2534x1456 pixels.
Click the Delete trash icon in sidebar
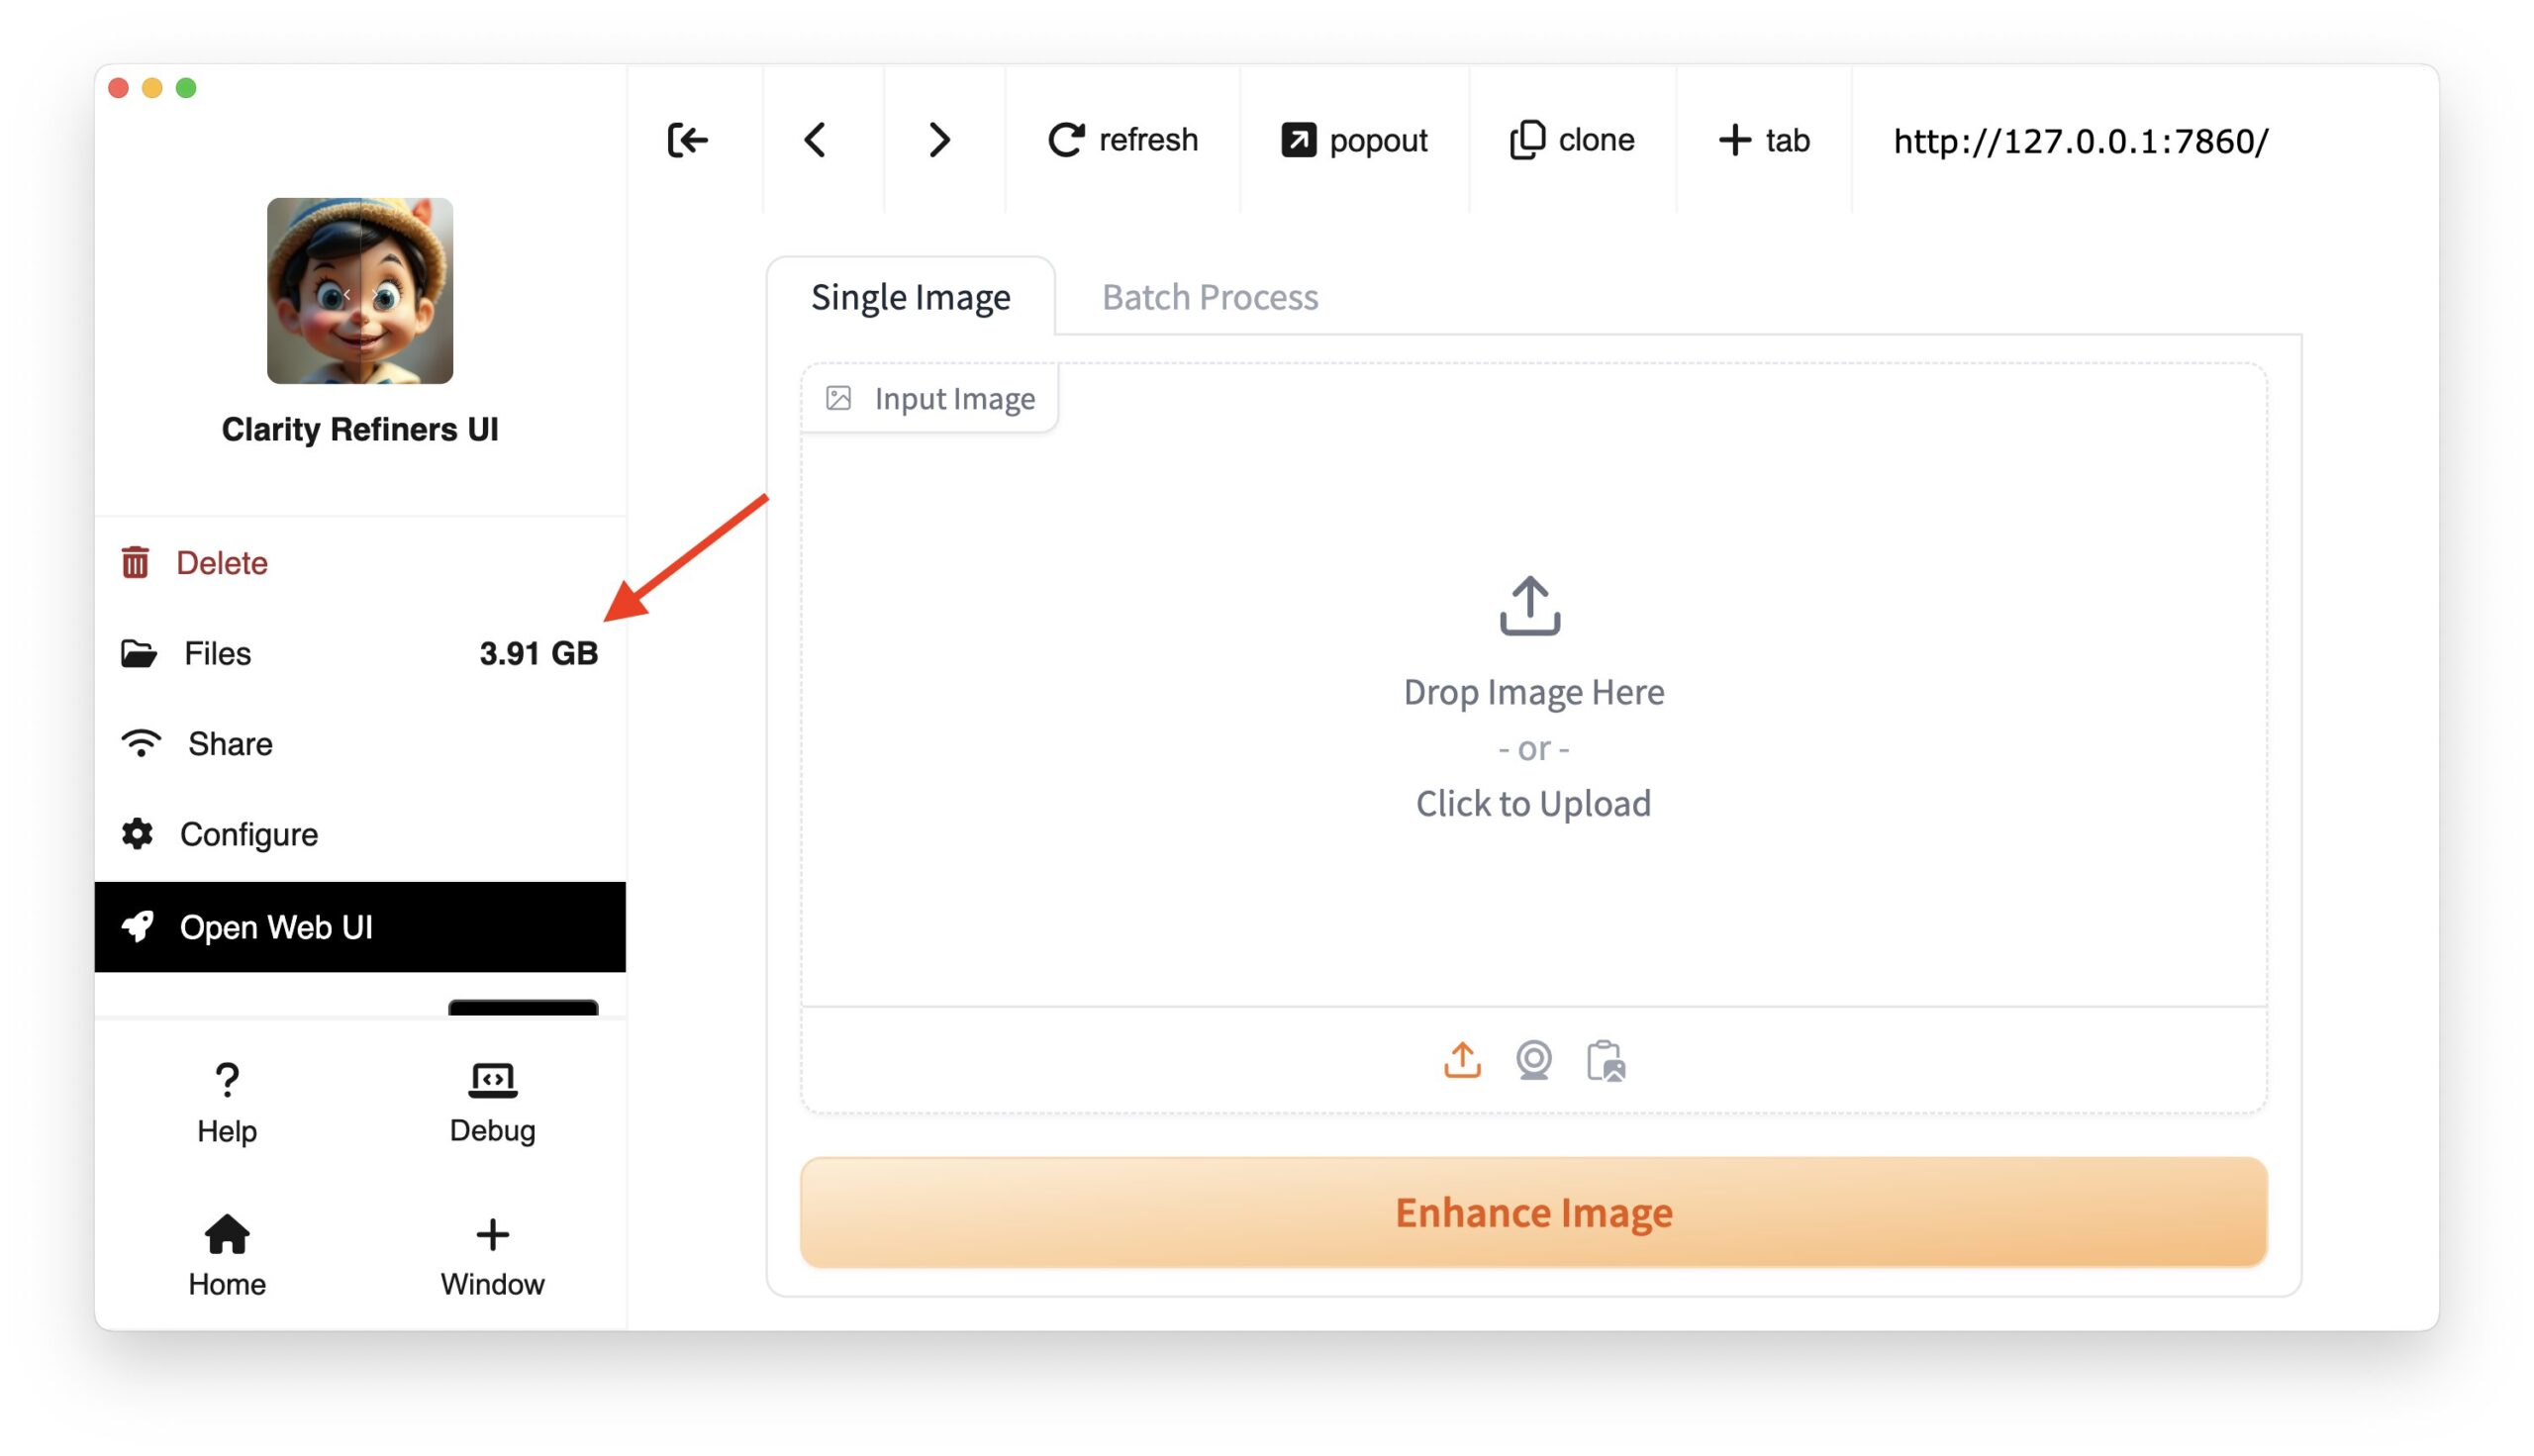pos(137,562)
